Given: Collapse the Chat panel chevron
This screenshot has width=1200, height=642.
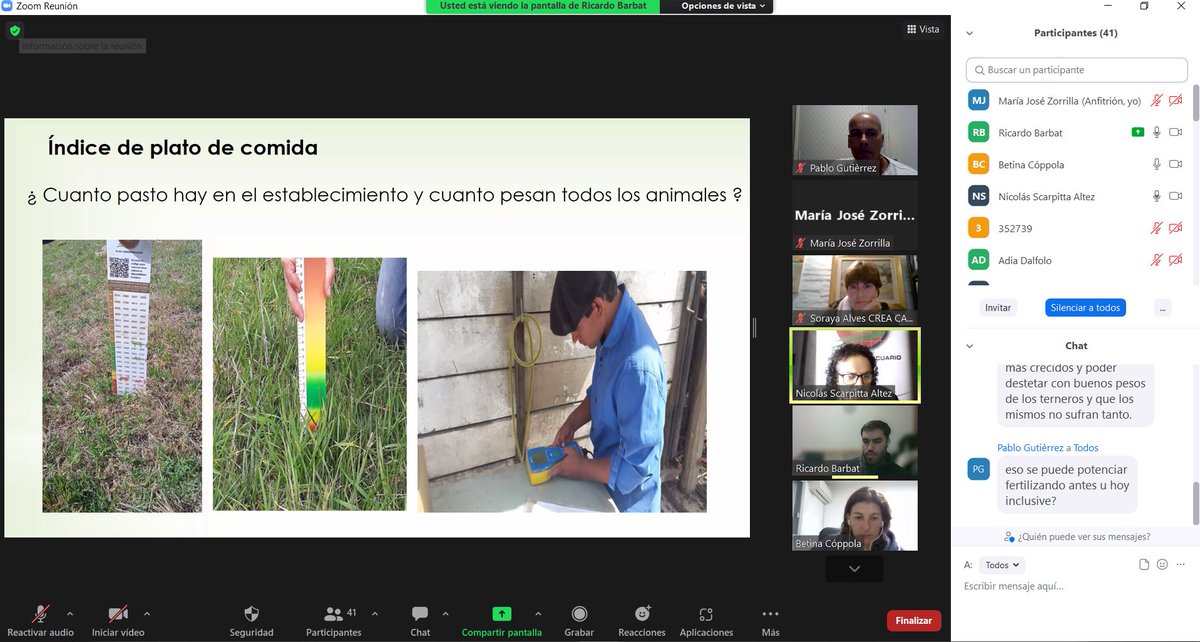Looking at the screenshot, I should click(969, 345).
